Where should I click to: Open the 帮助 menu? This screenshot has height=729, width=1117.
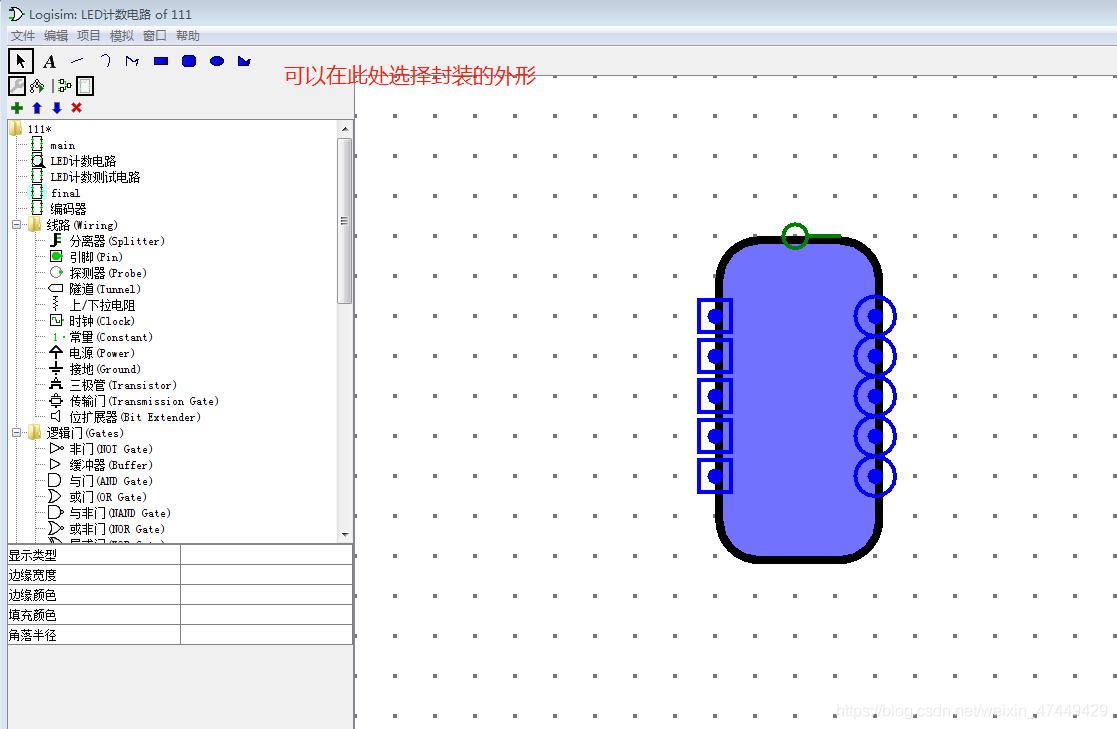pos(188,36)
